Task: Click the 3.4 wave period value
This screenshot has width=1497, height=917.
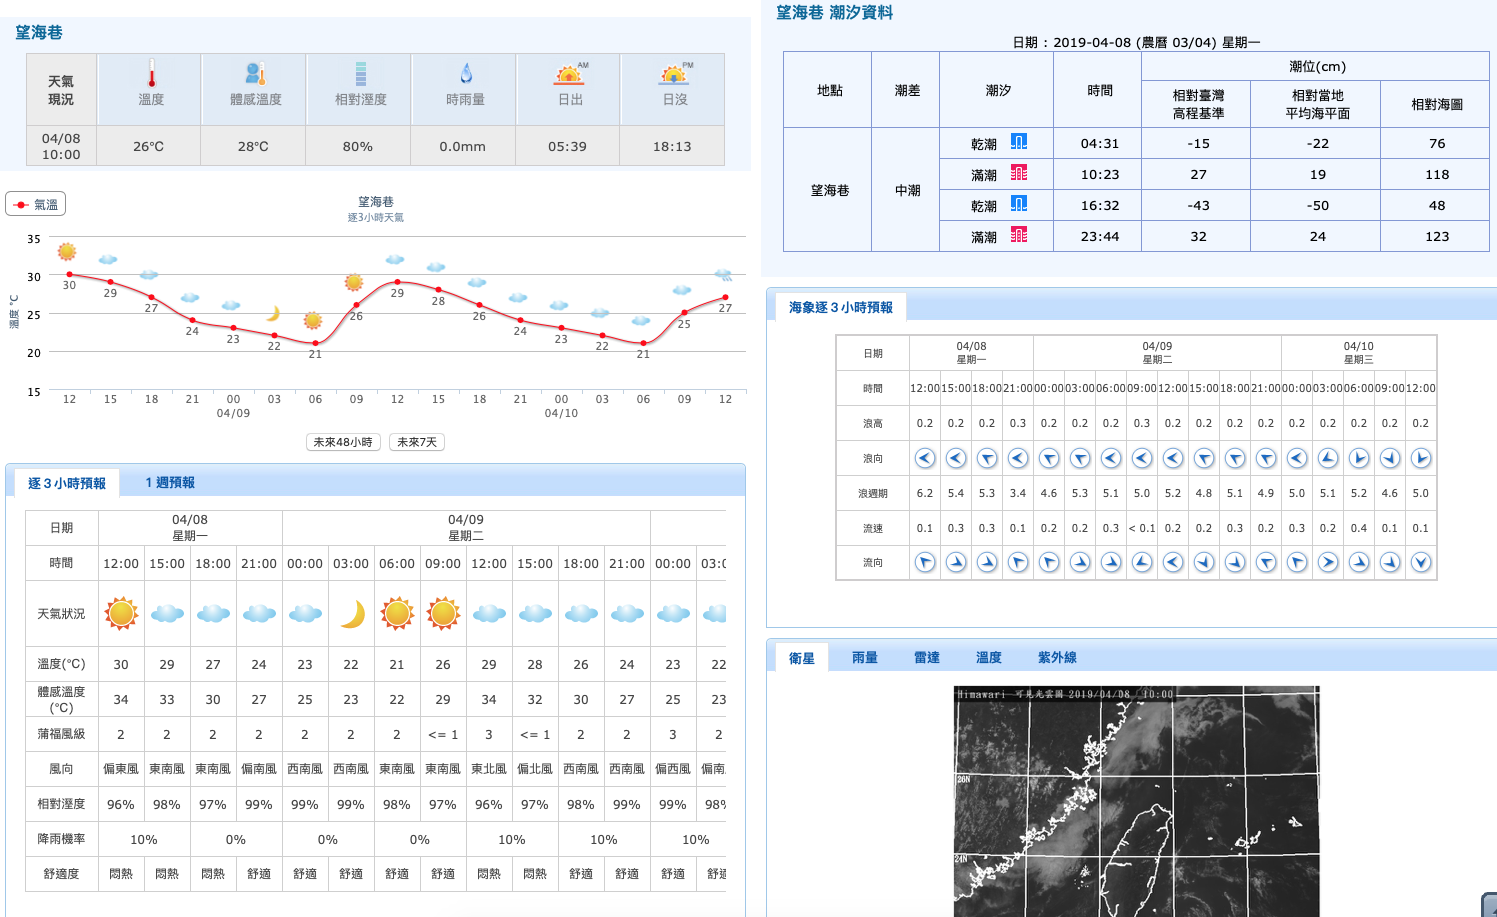Action: click(1018, 493)
